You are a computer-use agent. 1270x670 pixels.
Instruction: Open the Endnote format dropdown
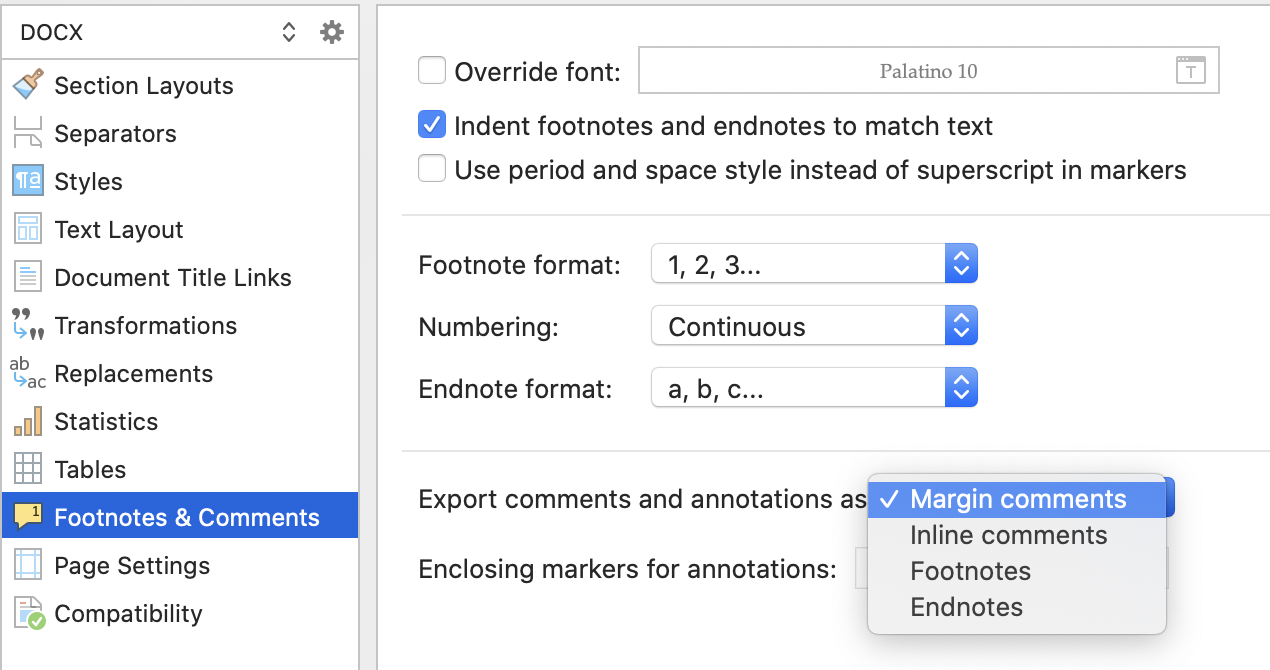[814, 389]
